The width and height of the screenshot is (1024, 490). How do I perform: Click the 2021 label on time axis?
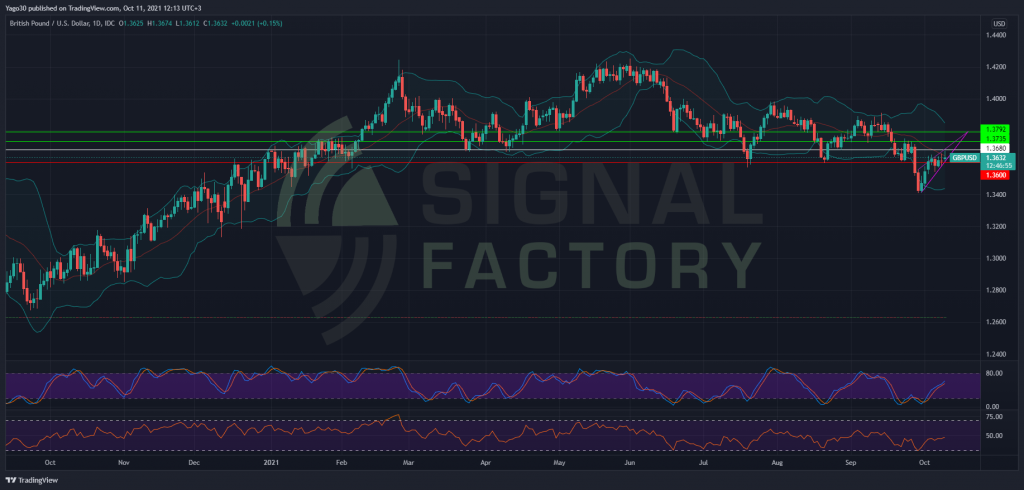pyautogui.click(x=270, y=462)
